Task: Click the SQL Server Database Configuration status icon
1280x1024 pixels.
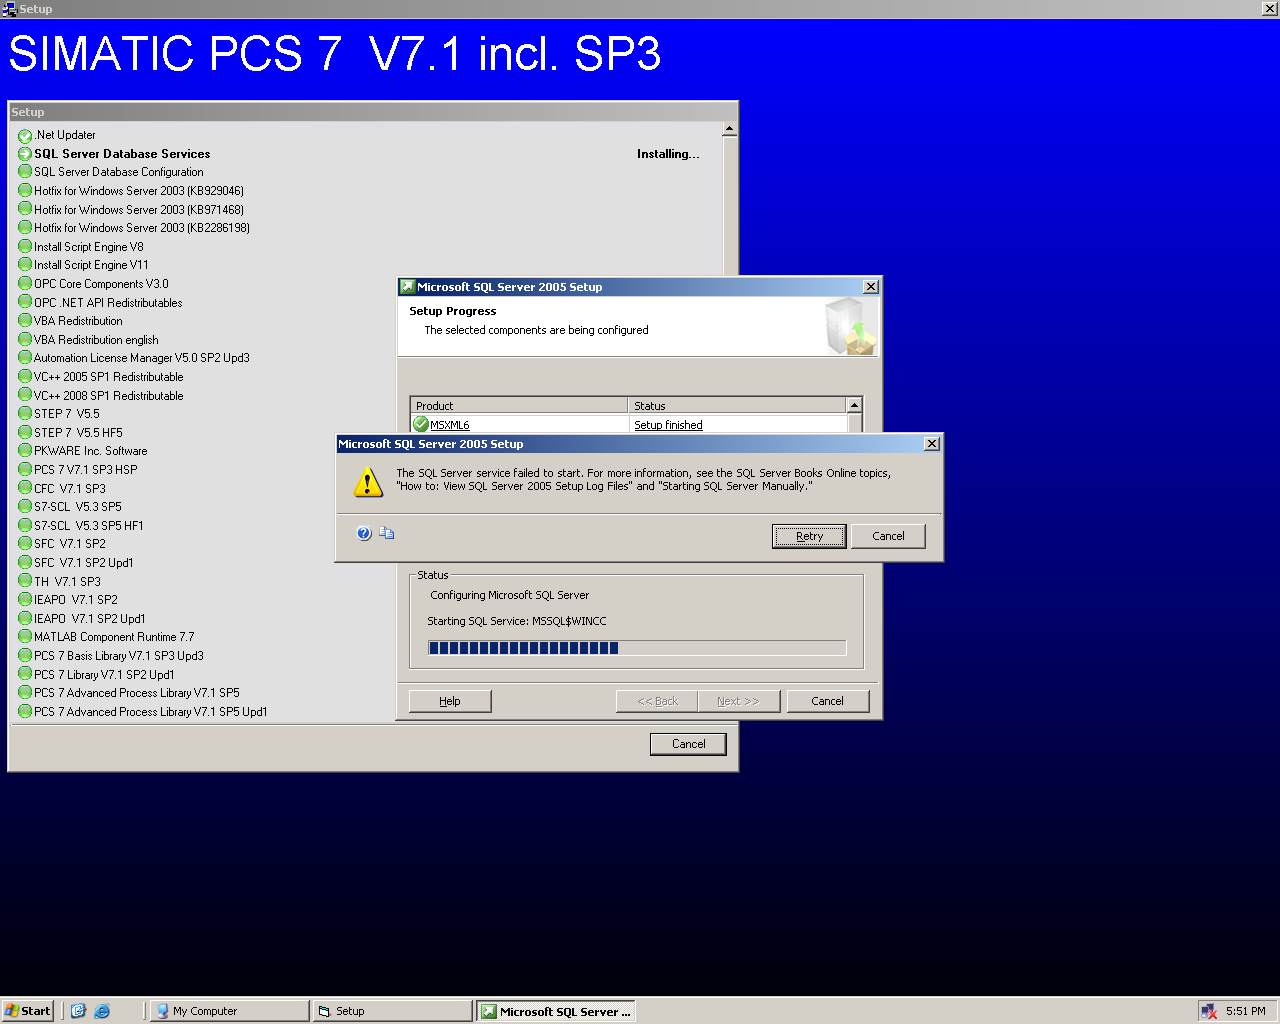Action: point(25,172)
